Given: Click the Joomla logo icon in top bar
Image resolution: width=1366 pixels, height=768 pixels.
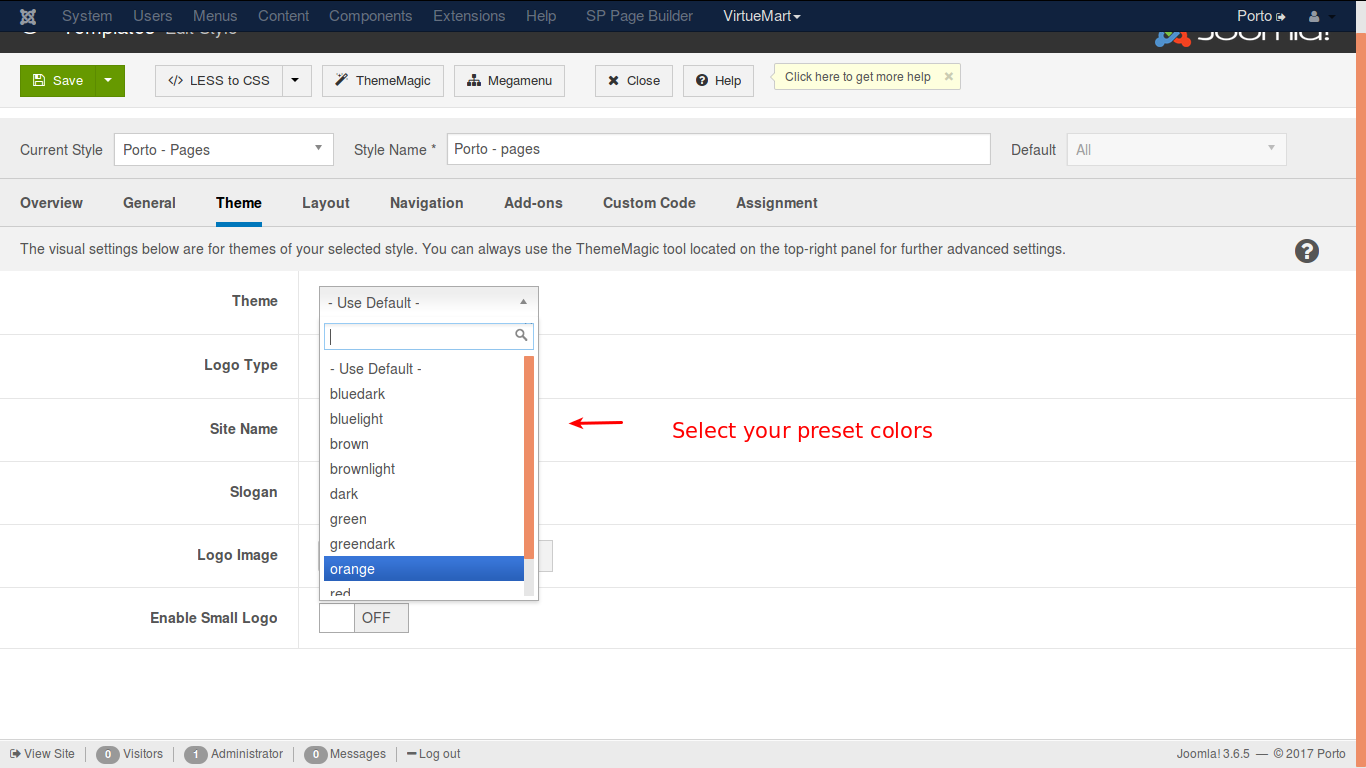Looking at the screenshot, I should tap(28, 16).
